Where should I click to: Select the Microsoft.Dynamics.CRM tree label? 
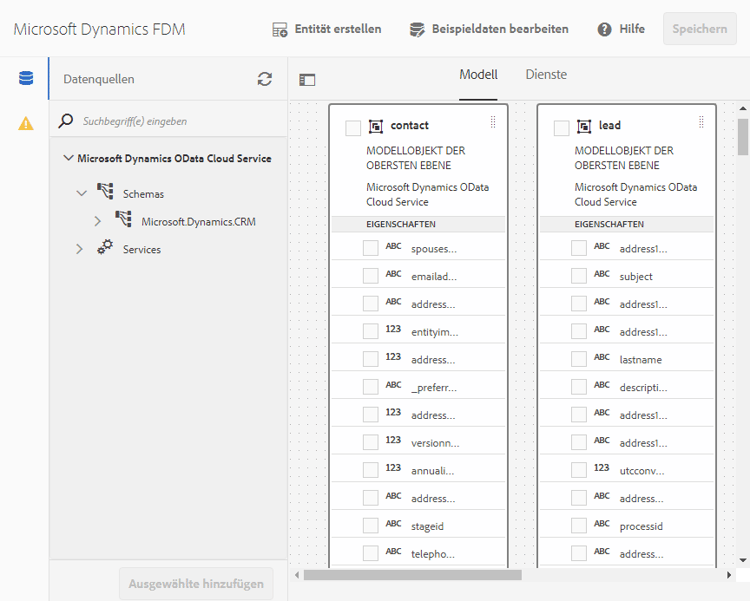click(199, 222)
